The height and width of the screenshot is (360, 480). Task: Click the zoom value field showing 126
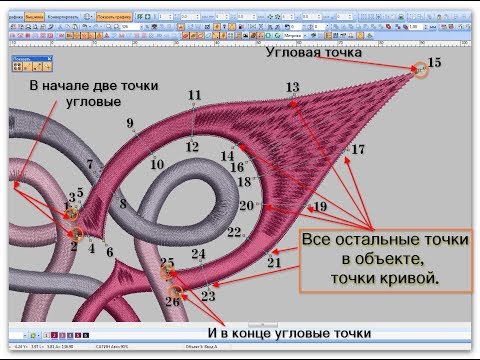coord(131,27)
